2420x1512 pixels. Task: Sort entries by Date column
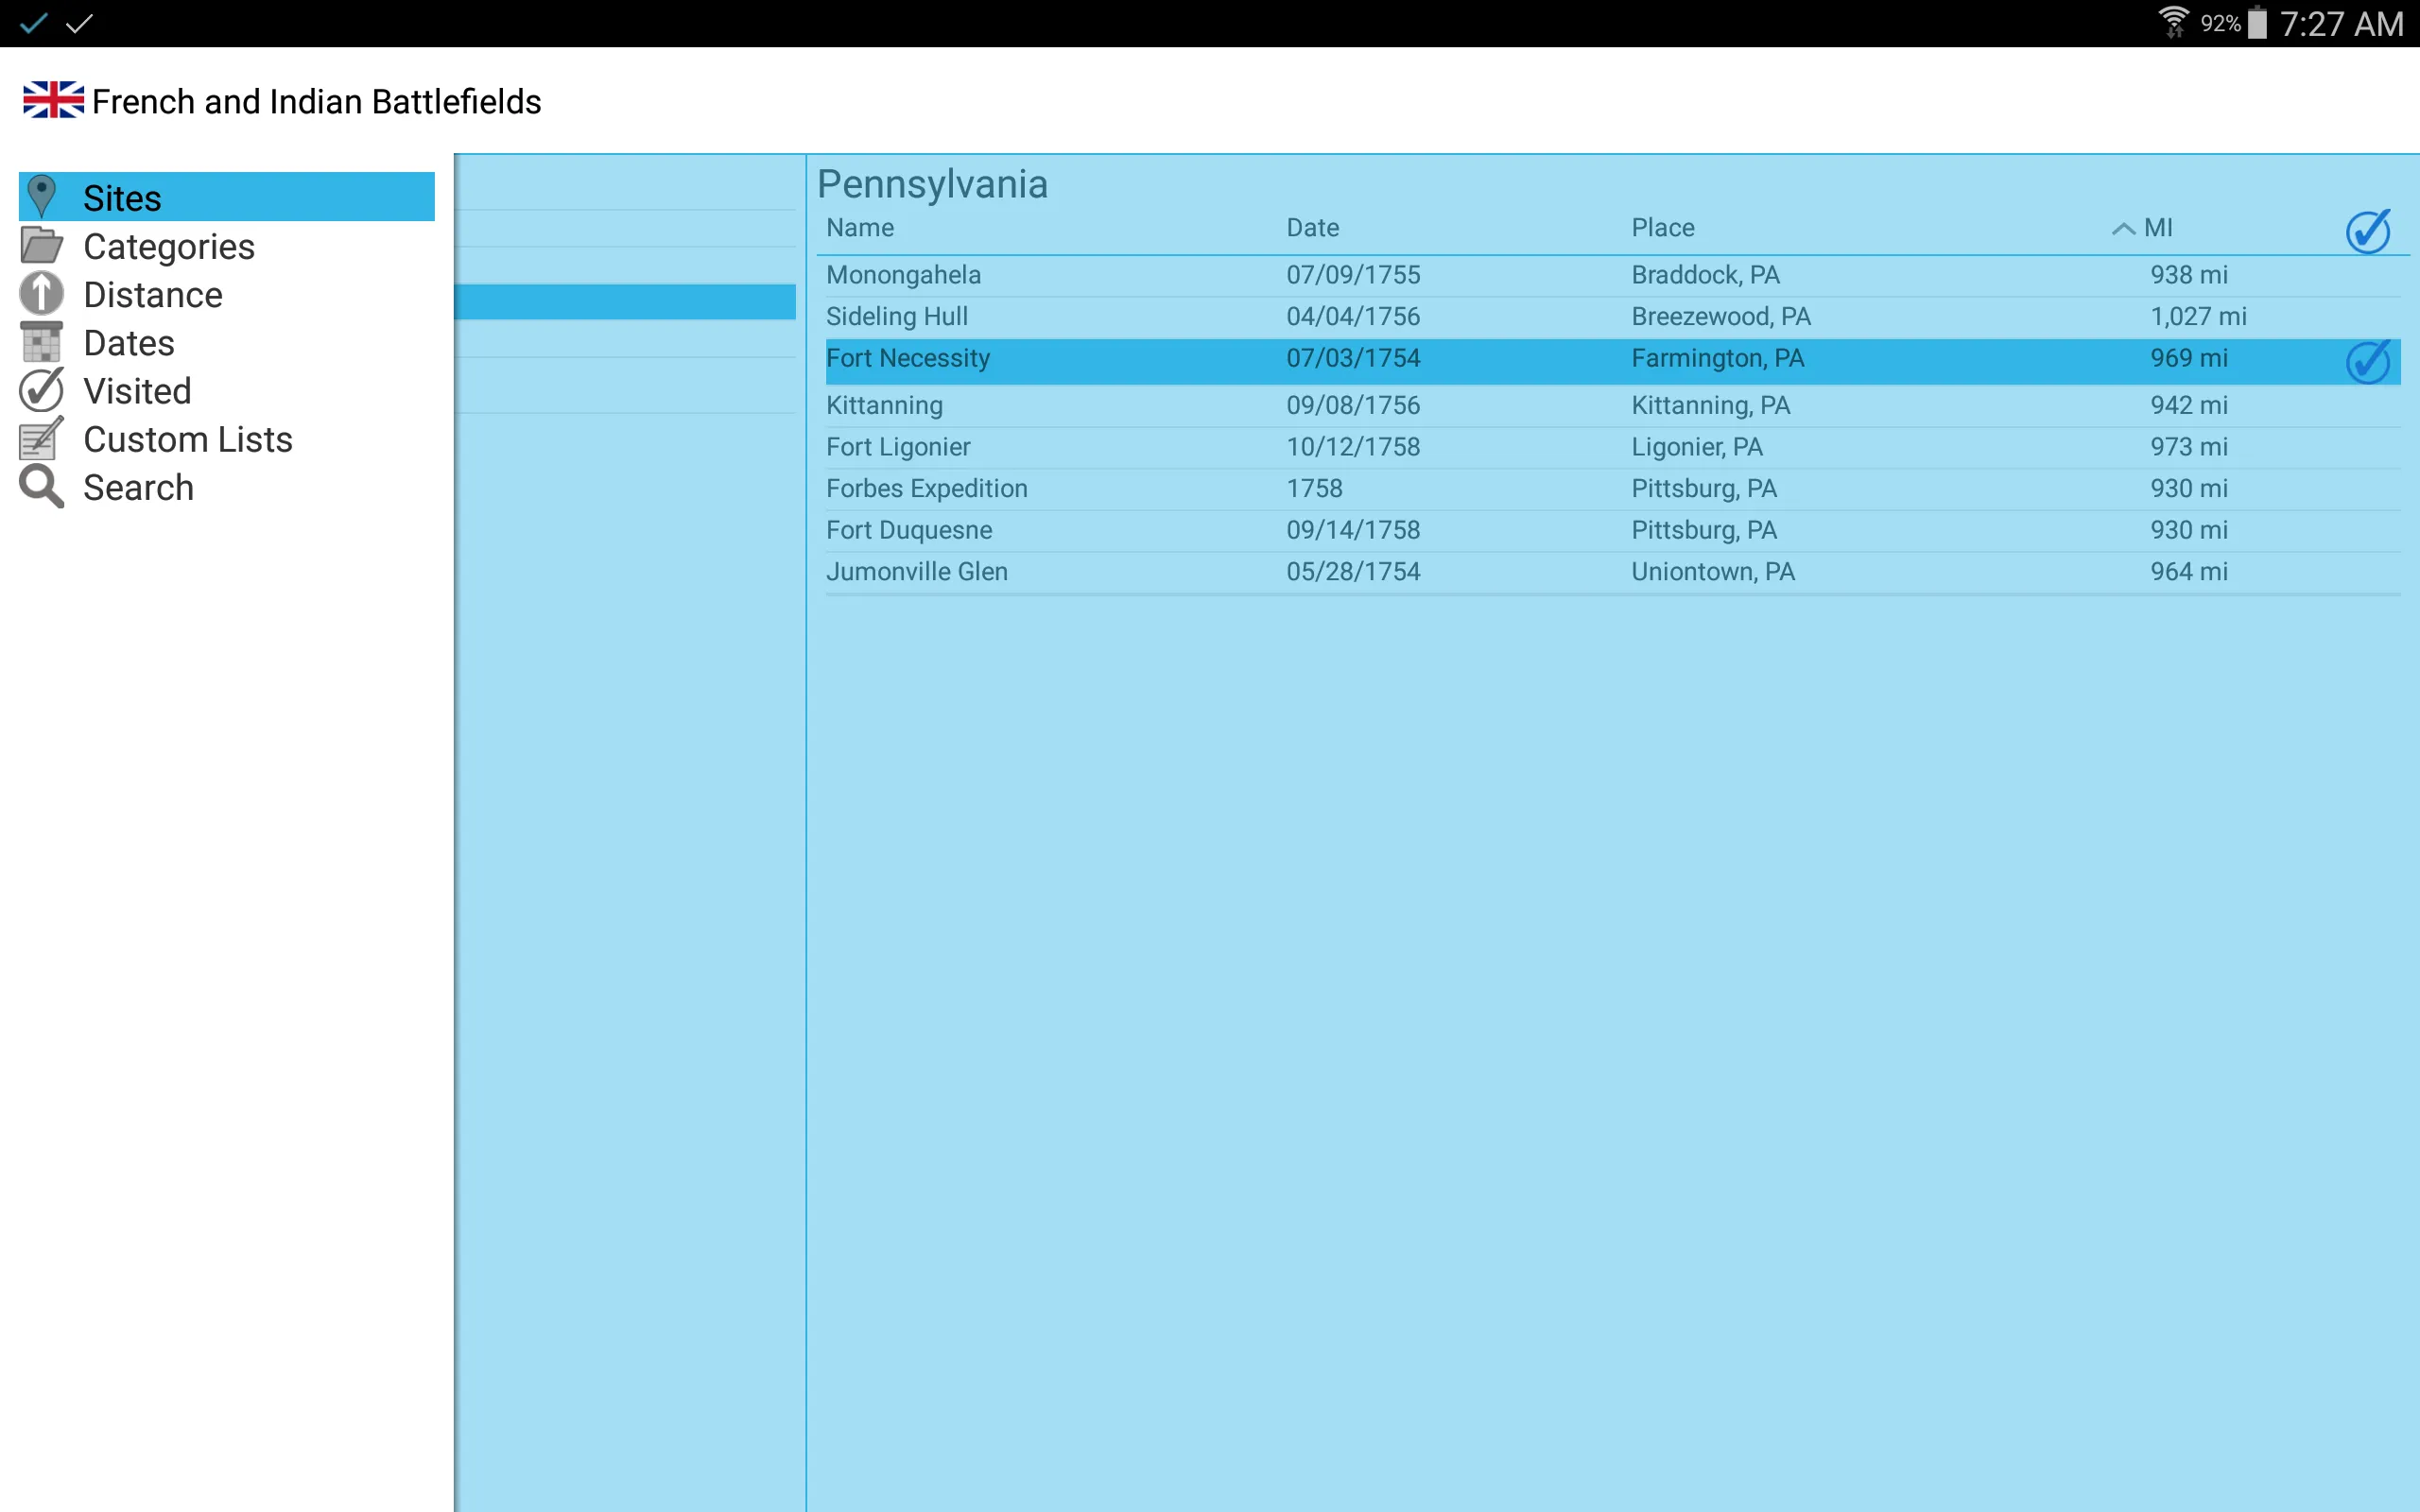pos(1314,228)
